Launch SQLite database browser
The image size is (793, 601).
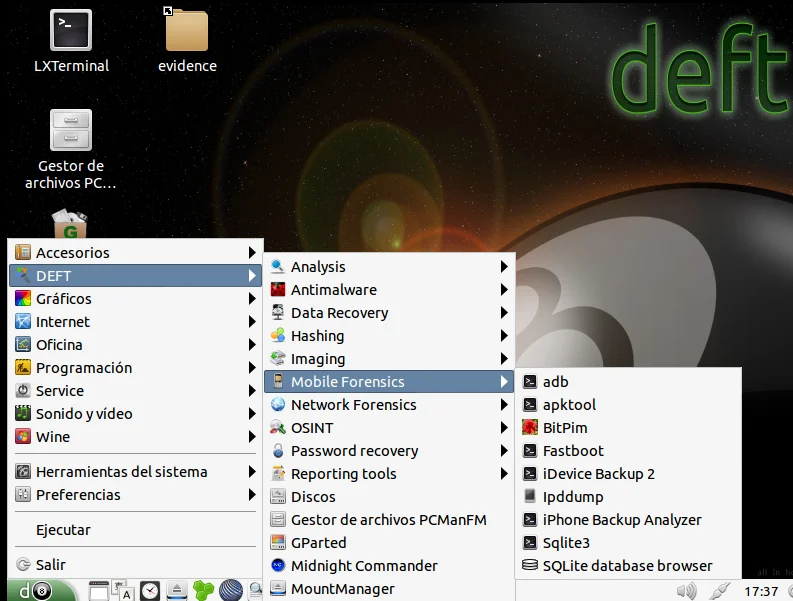click(629, 566)
